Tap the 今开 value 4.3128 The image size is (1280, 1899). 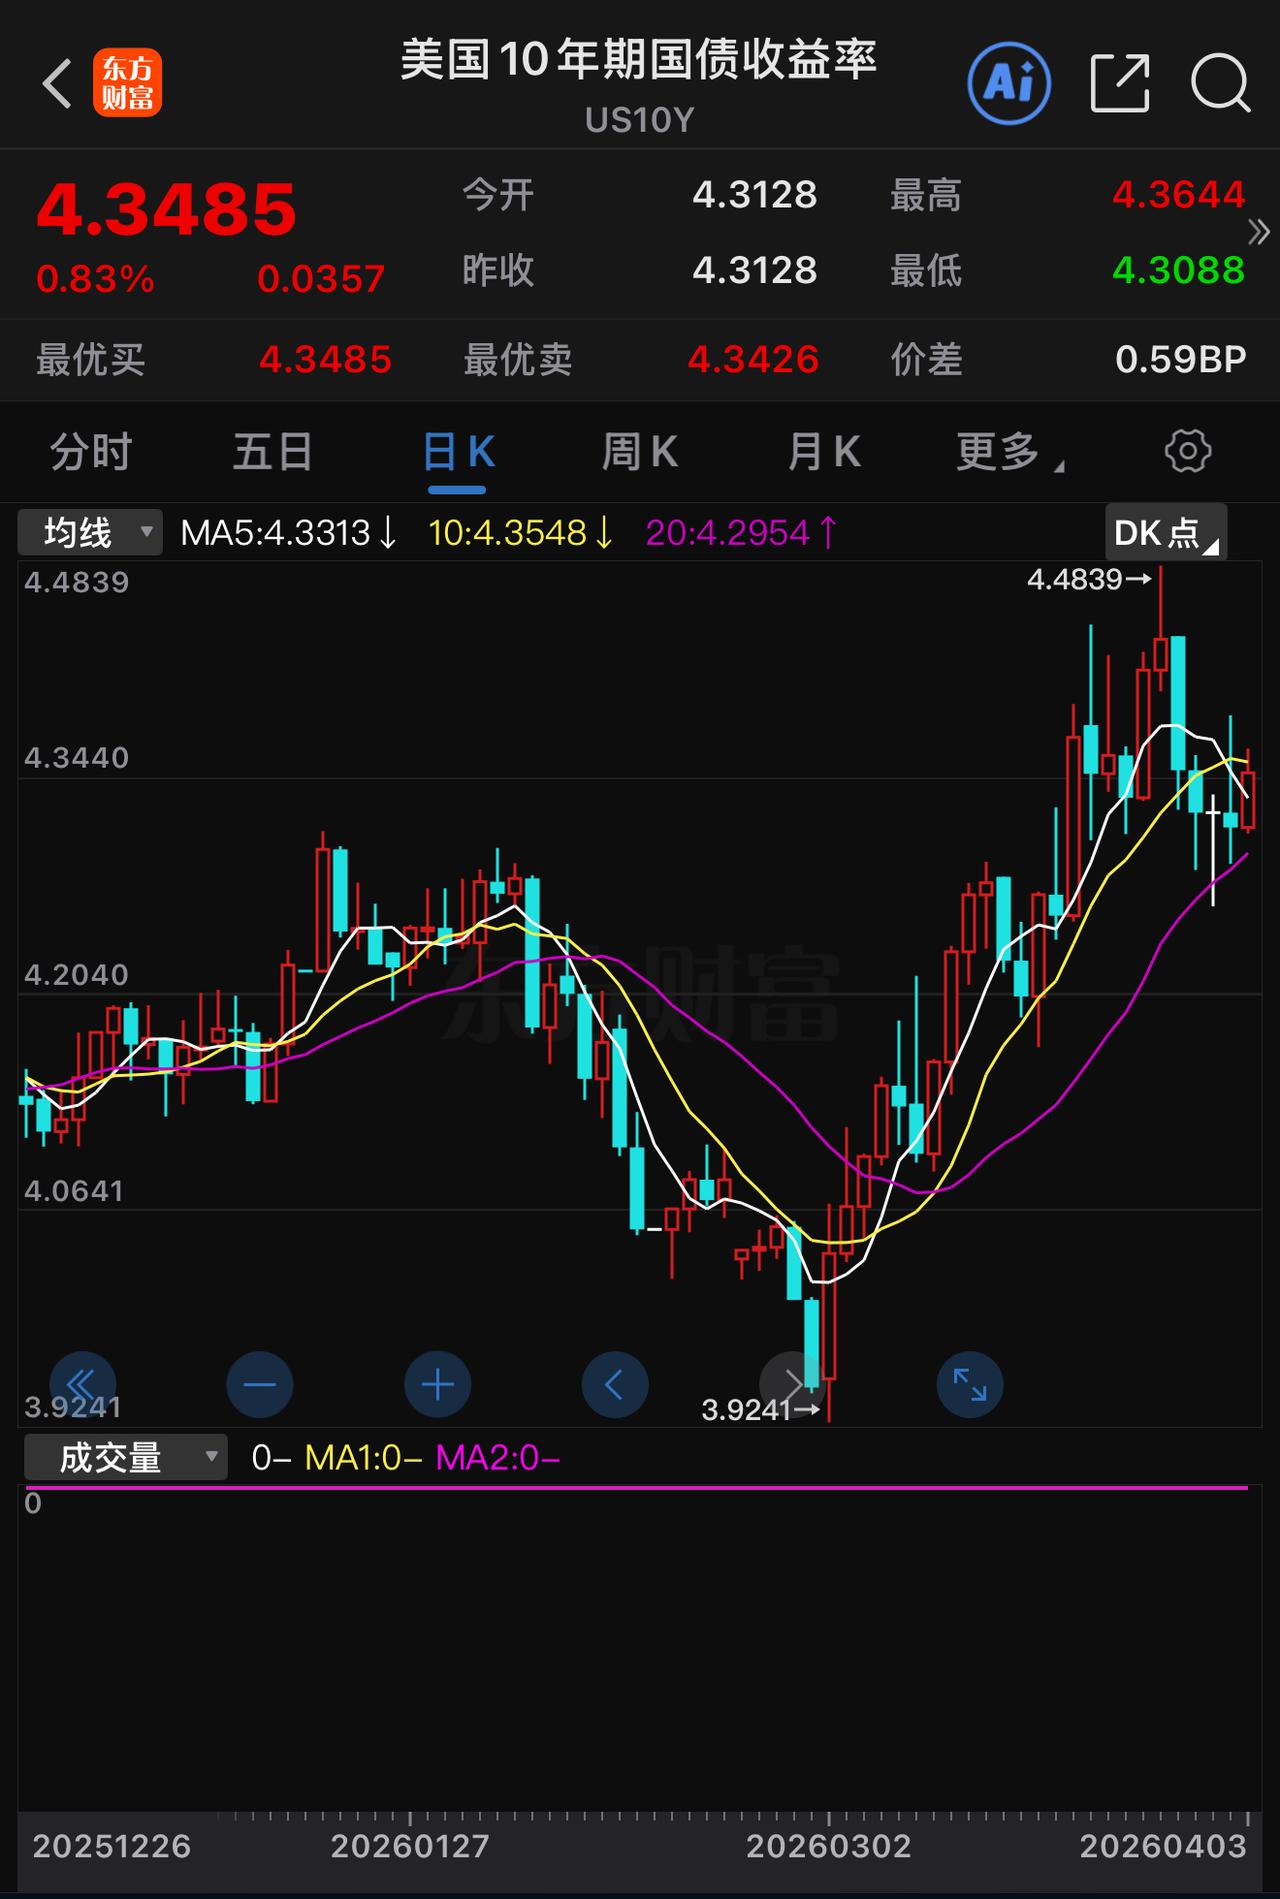pos(755,194)
